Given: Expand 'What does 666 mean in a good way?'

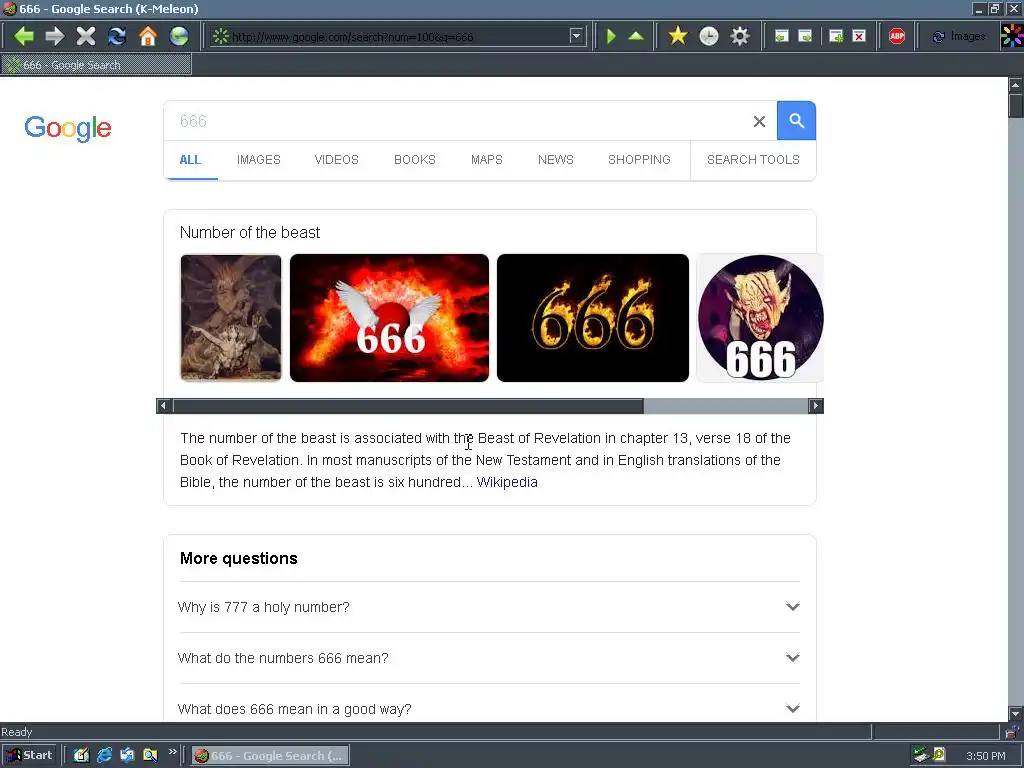Looking at the screenshot, I should pyautogui.click(x=489, y=709).
